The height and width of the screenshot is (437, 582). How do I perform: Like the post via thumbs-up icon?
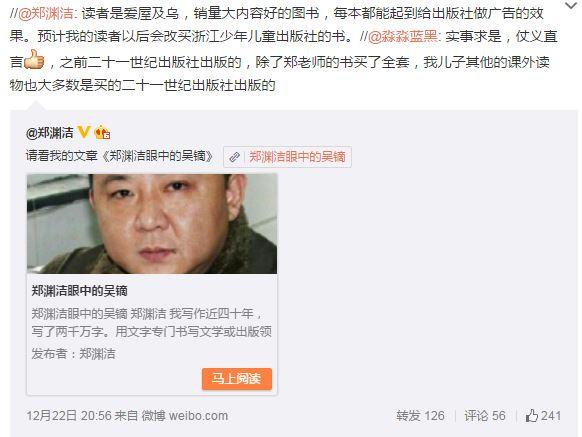pos(532,415)
